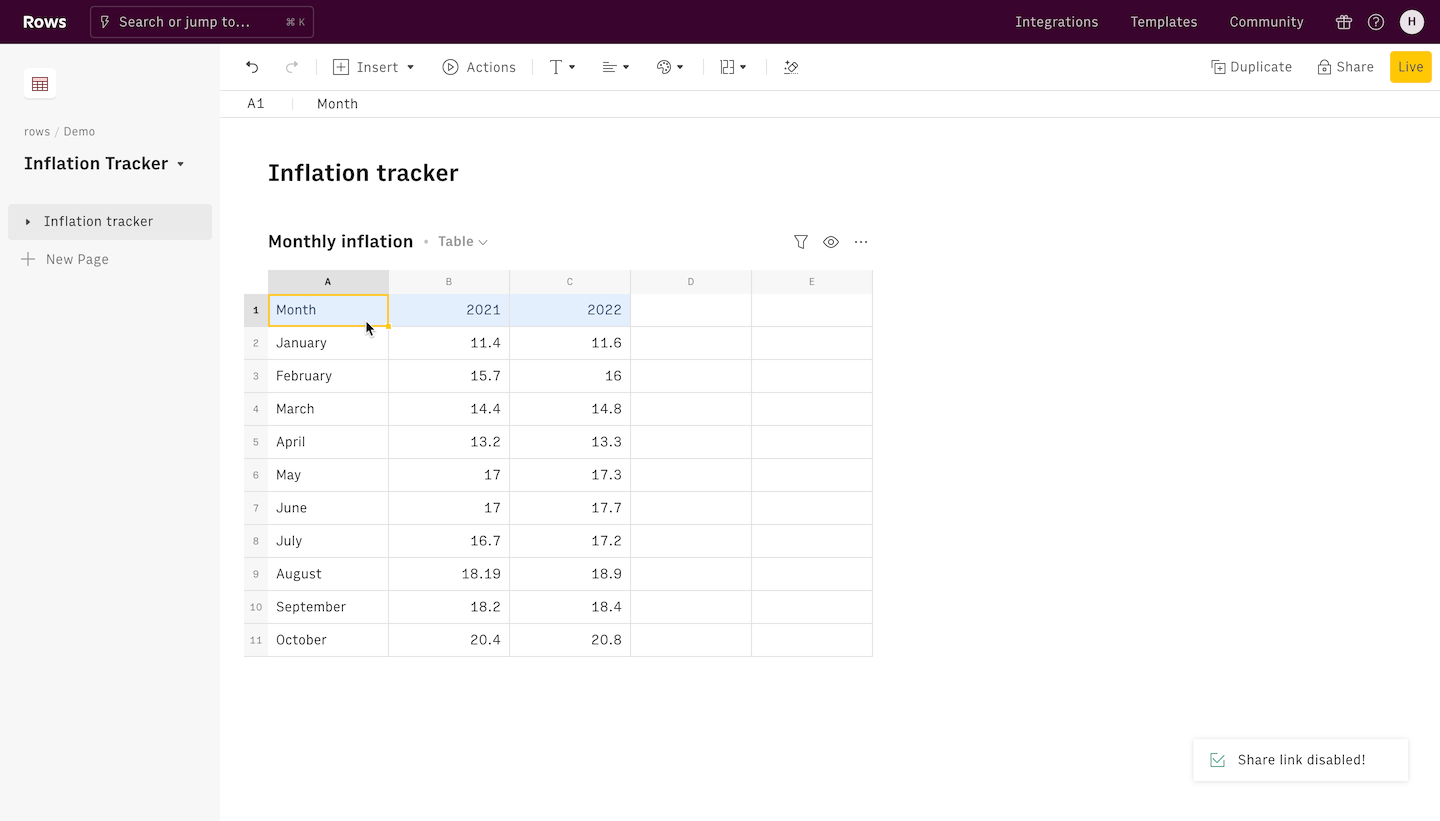Click the 2022 header cell
The height and width of the screenshot is (821, 1440).
[x=570, y=310]
